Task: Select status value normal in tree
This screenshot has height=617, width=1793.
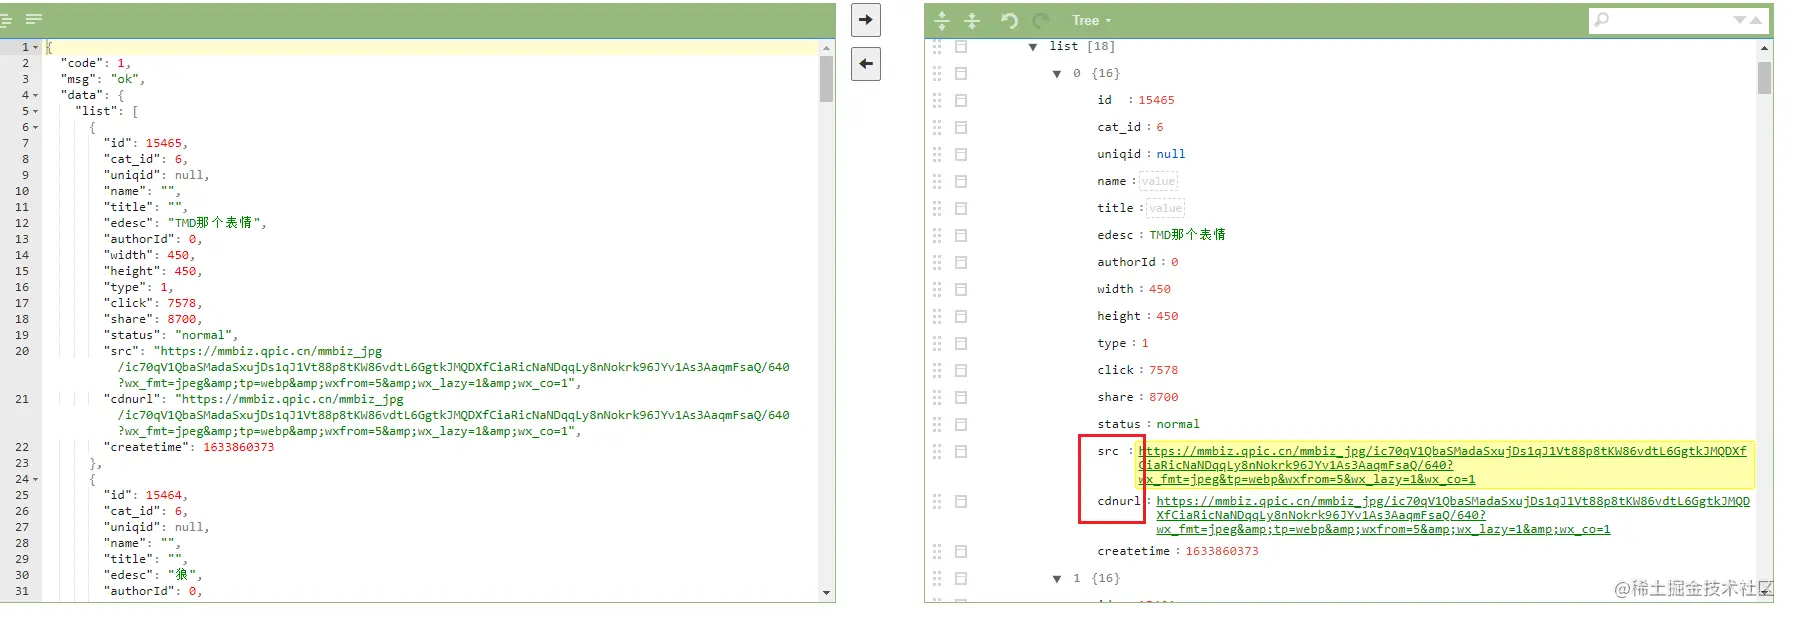Action: (x=1178, y=424)
